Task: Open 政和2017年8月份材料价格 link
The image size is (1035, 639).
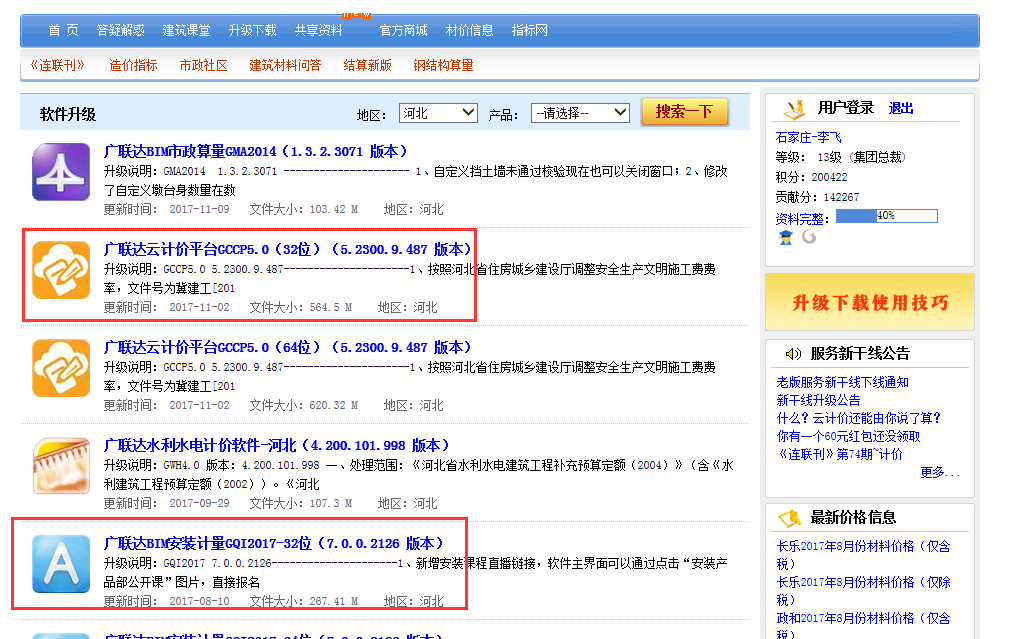Action: pos(863,626)
